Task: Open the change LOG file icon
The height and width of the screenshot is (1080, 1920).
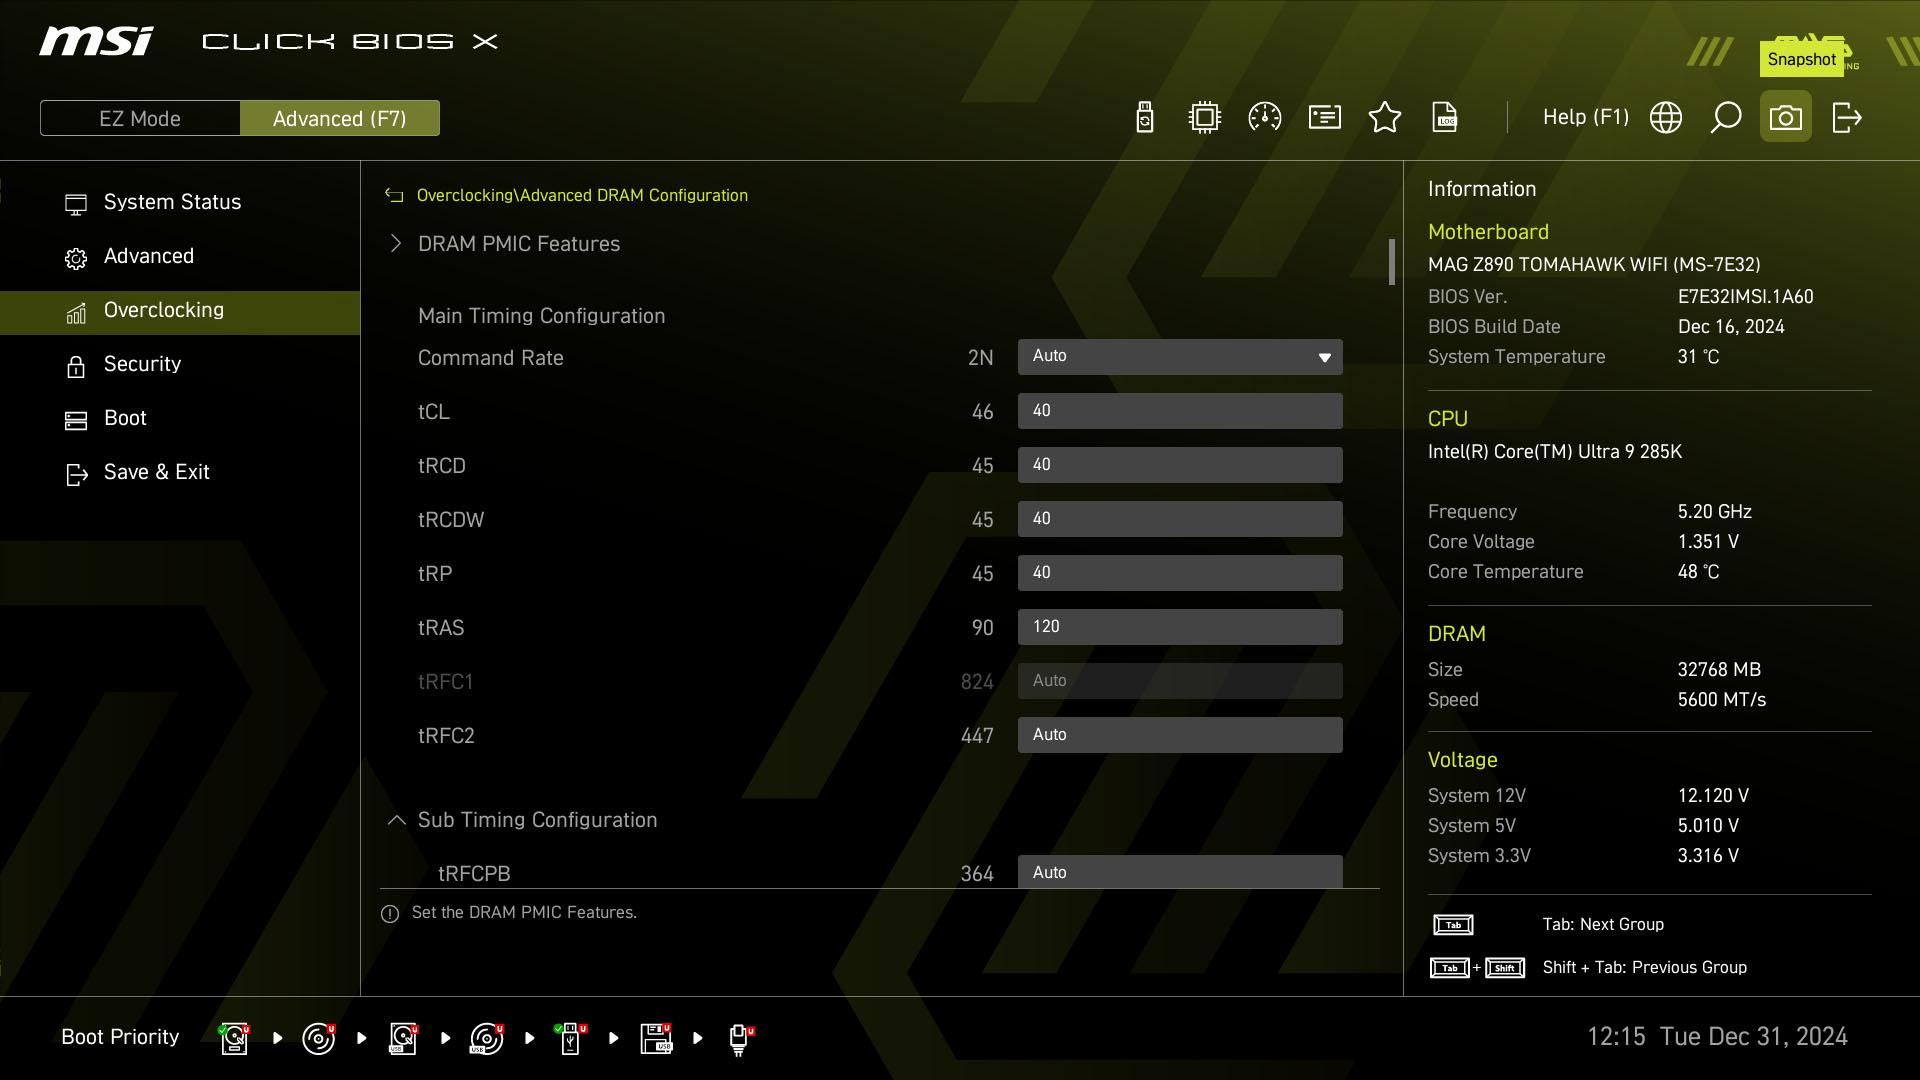Action: point(1445,118)
